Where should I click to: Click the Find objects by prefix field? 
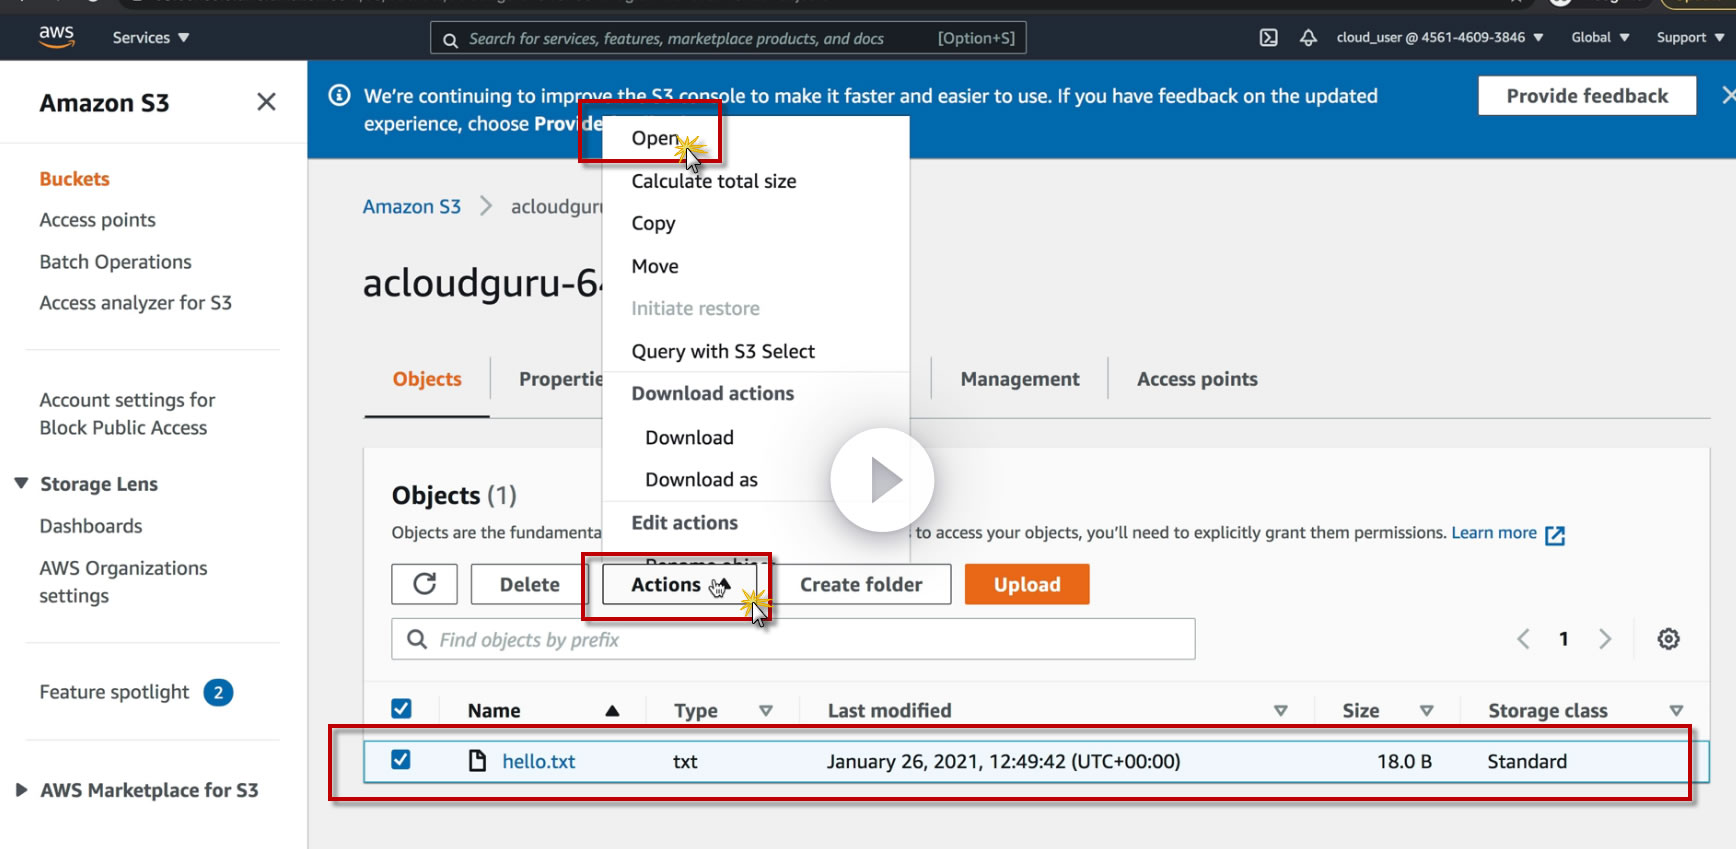tap(793, 639)
